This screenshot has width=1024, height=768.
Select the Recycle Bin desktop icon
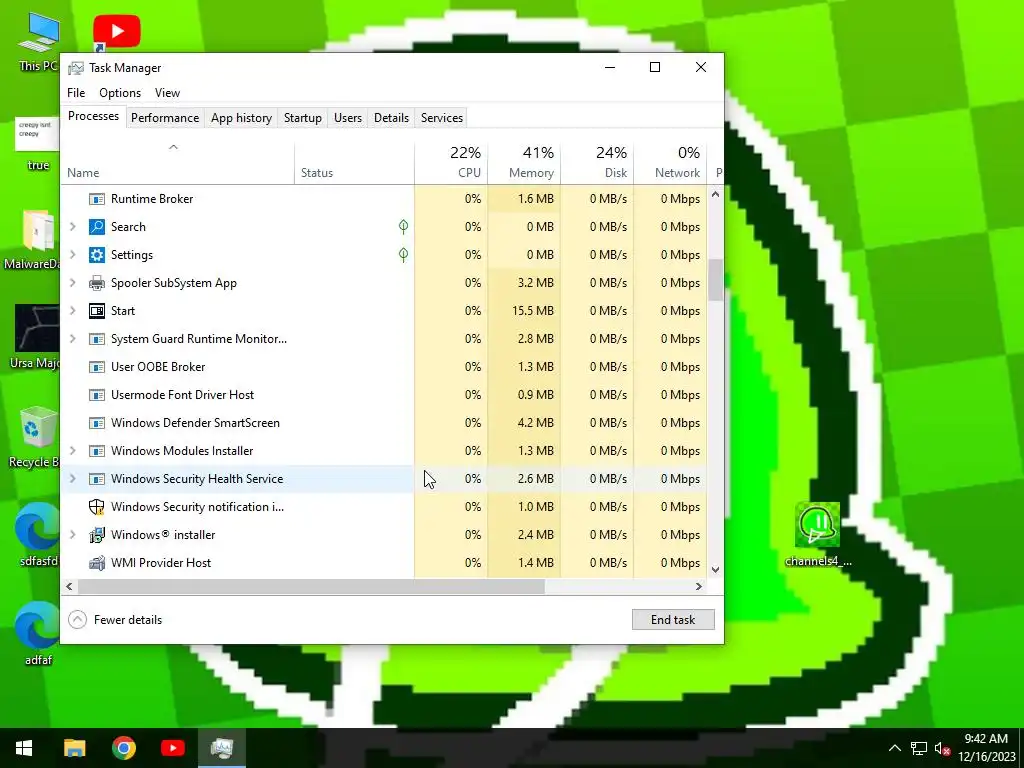37,436
